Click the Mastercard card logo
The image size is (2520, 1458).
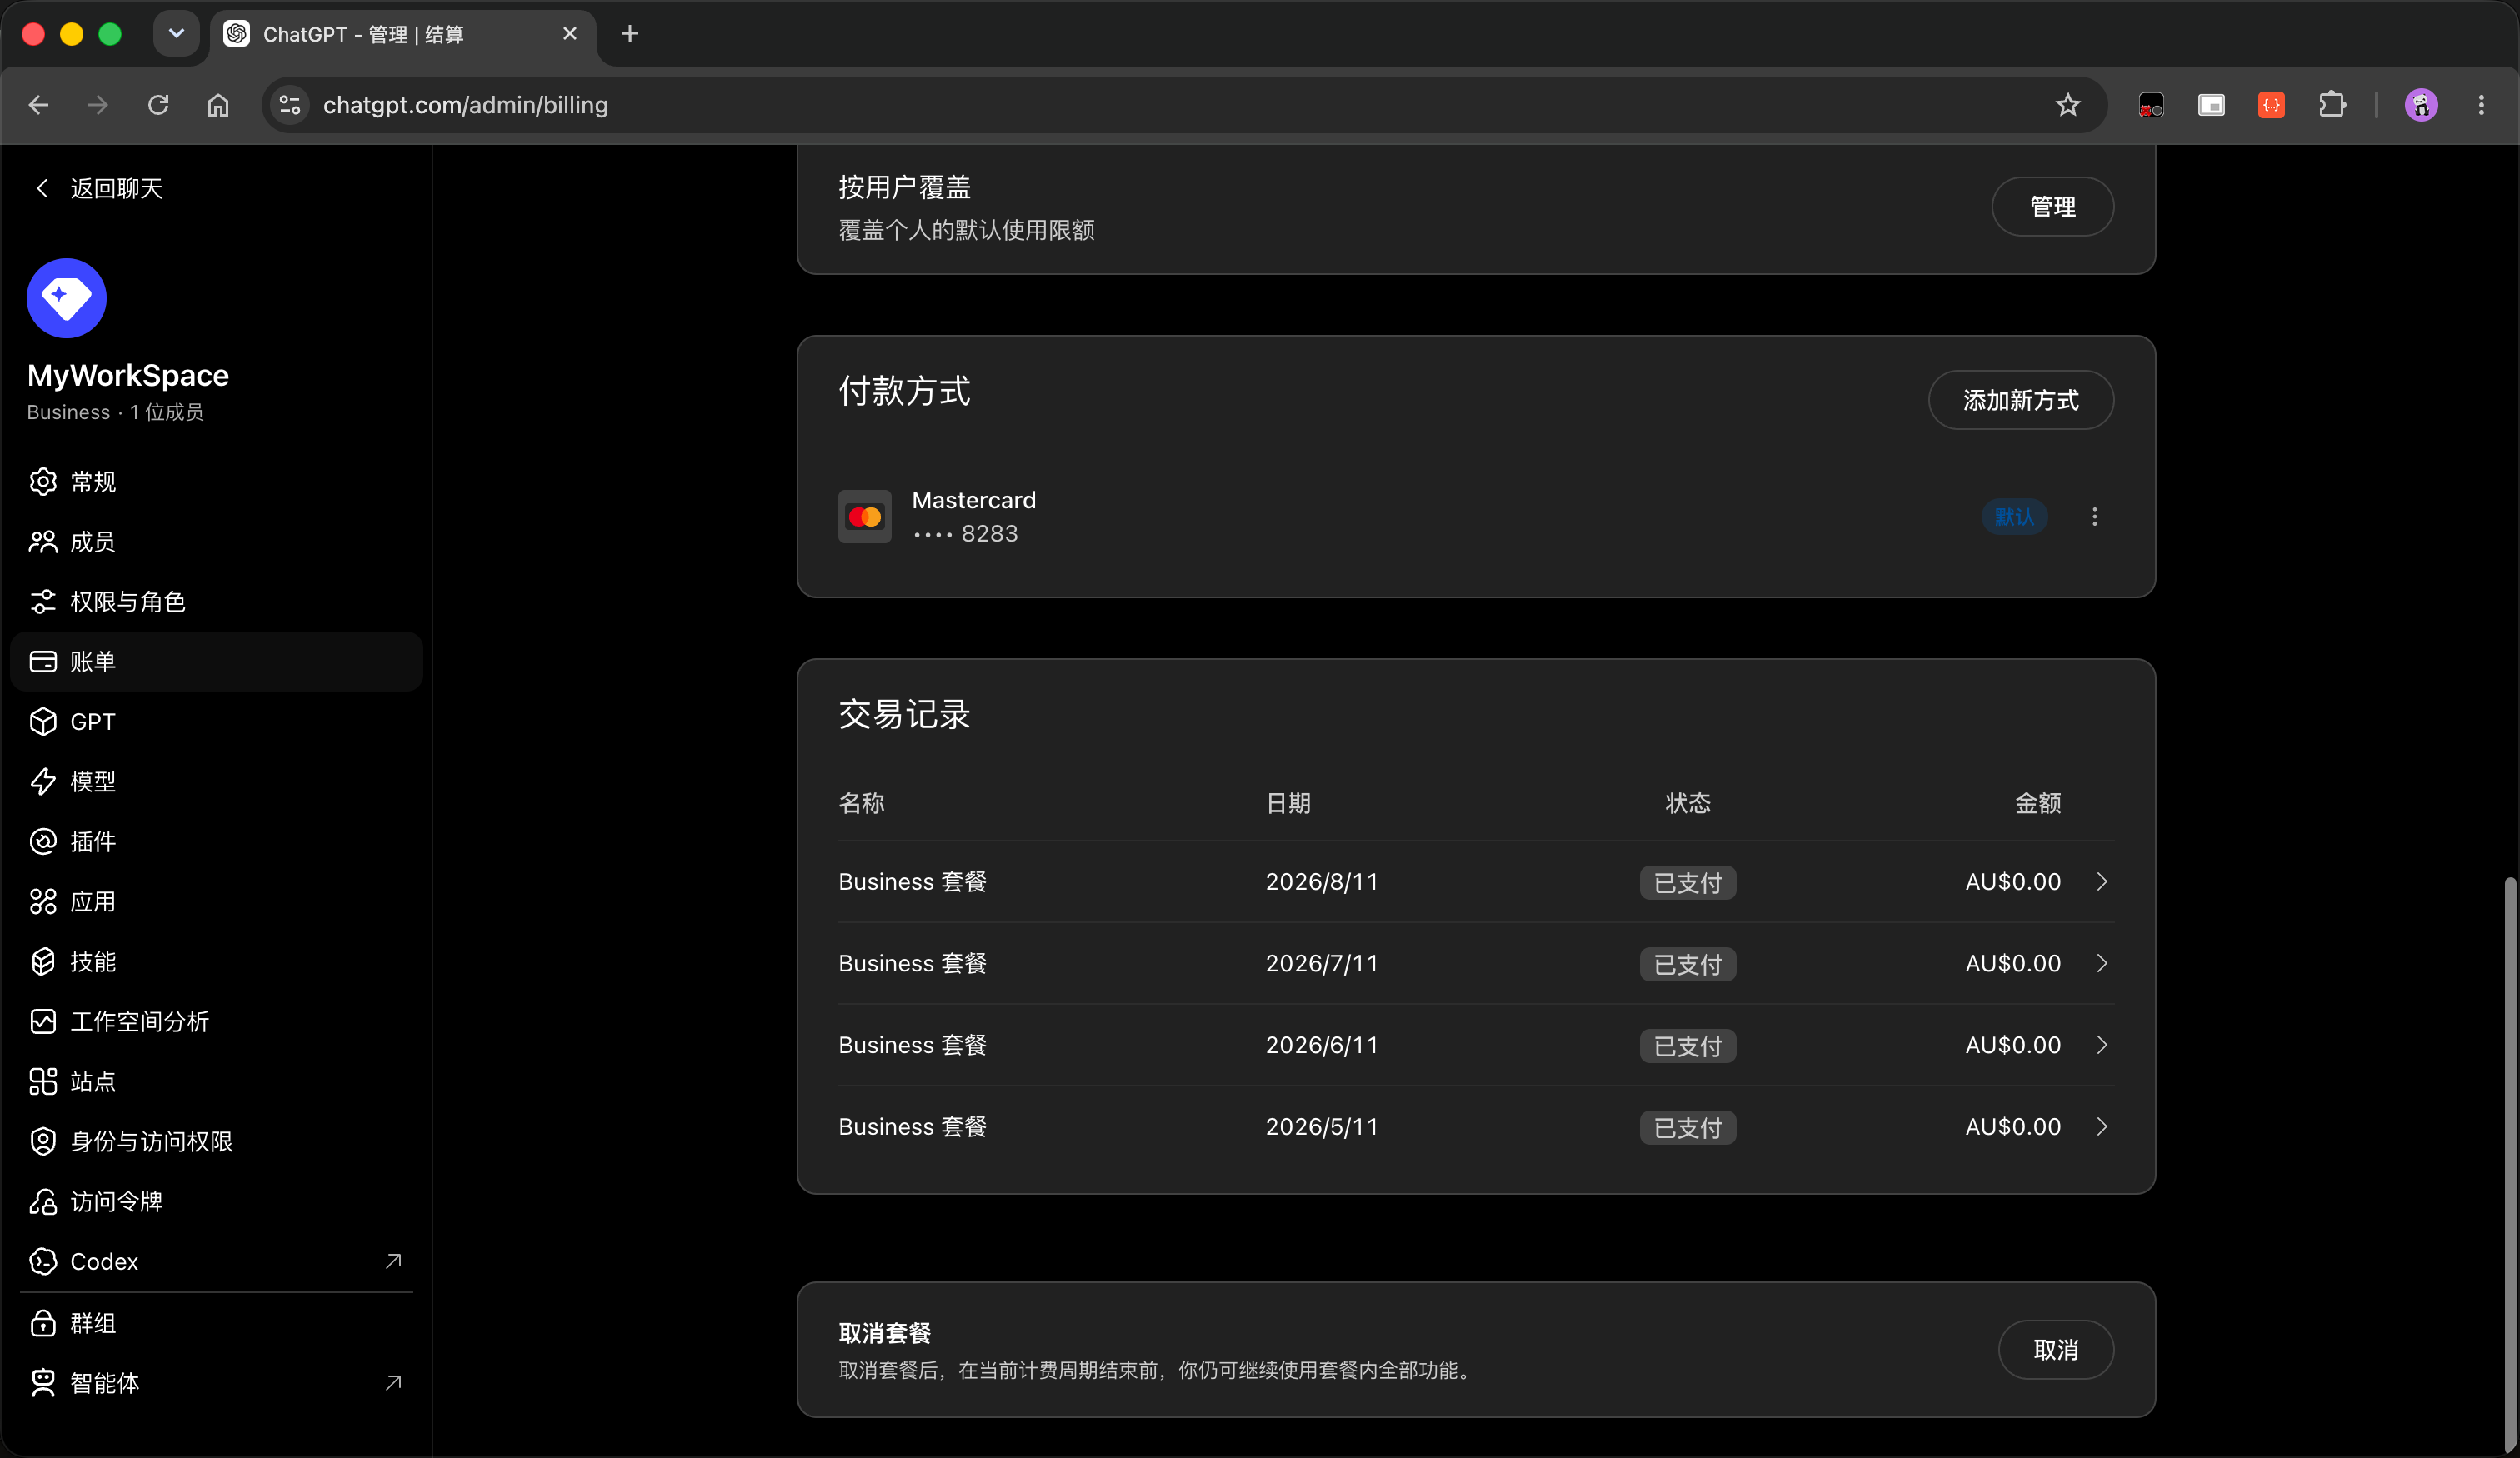click(865, 517)
